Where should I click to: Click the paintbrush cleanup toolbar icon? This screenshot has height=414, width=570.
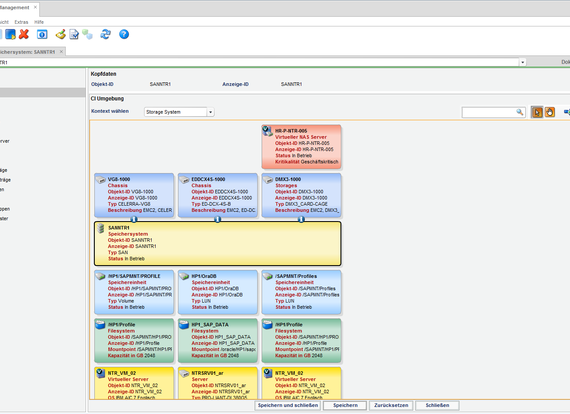coord(61,34)
